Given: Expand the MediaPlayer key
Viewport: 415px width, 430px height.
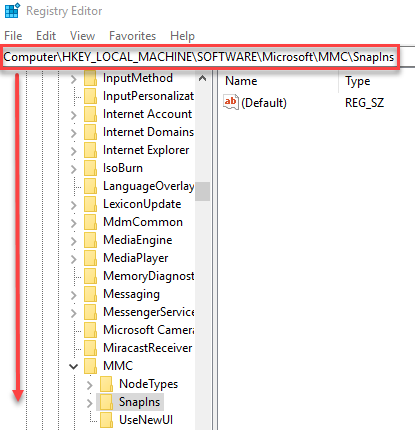Looking at the screenshot, I should [74, 259].
